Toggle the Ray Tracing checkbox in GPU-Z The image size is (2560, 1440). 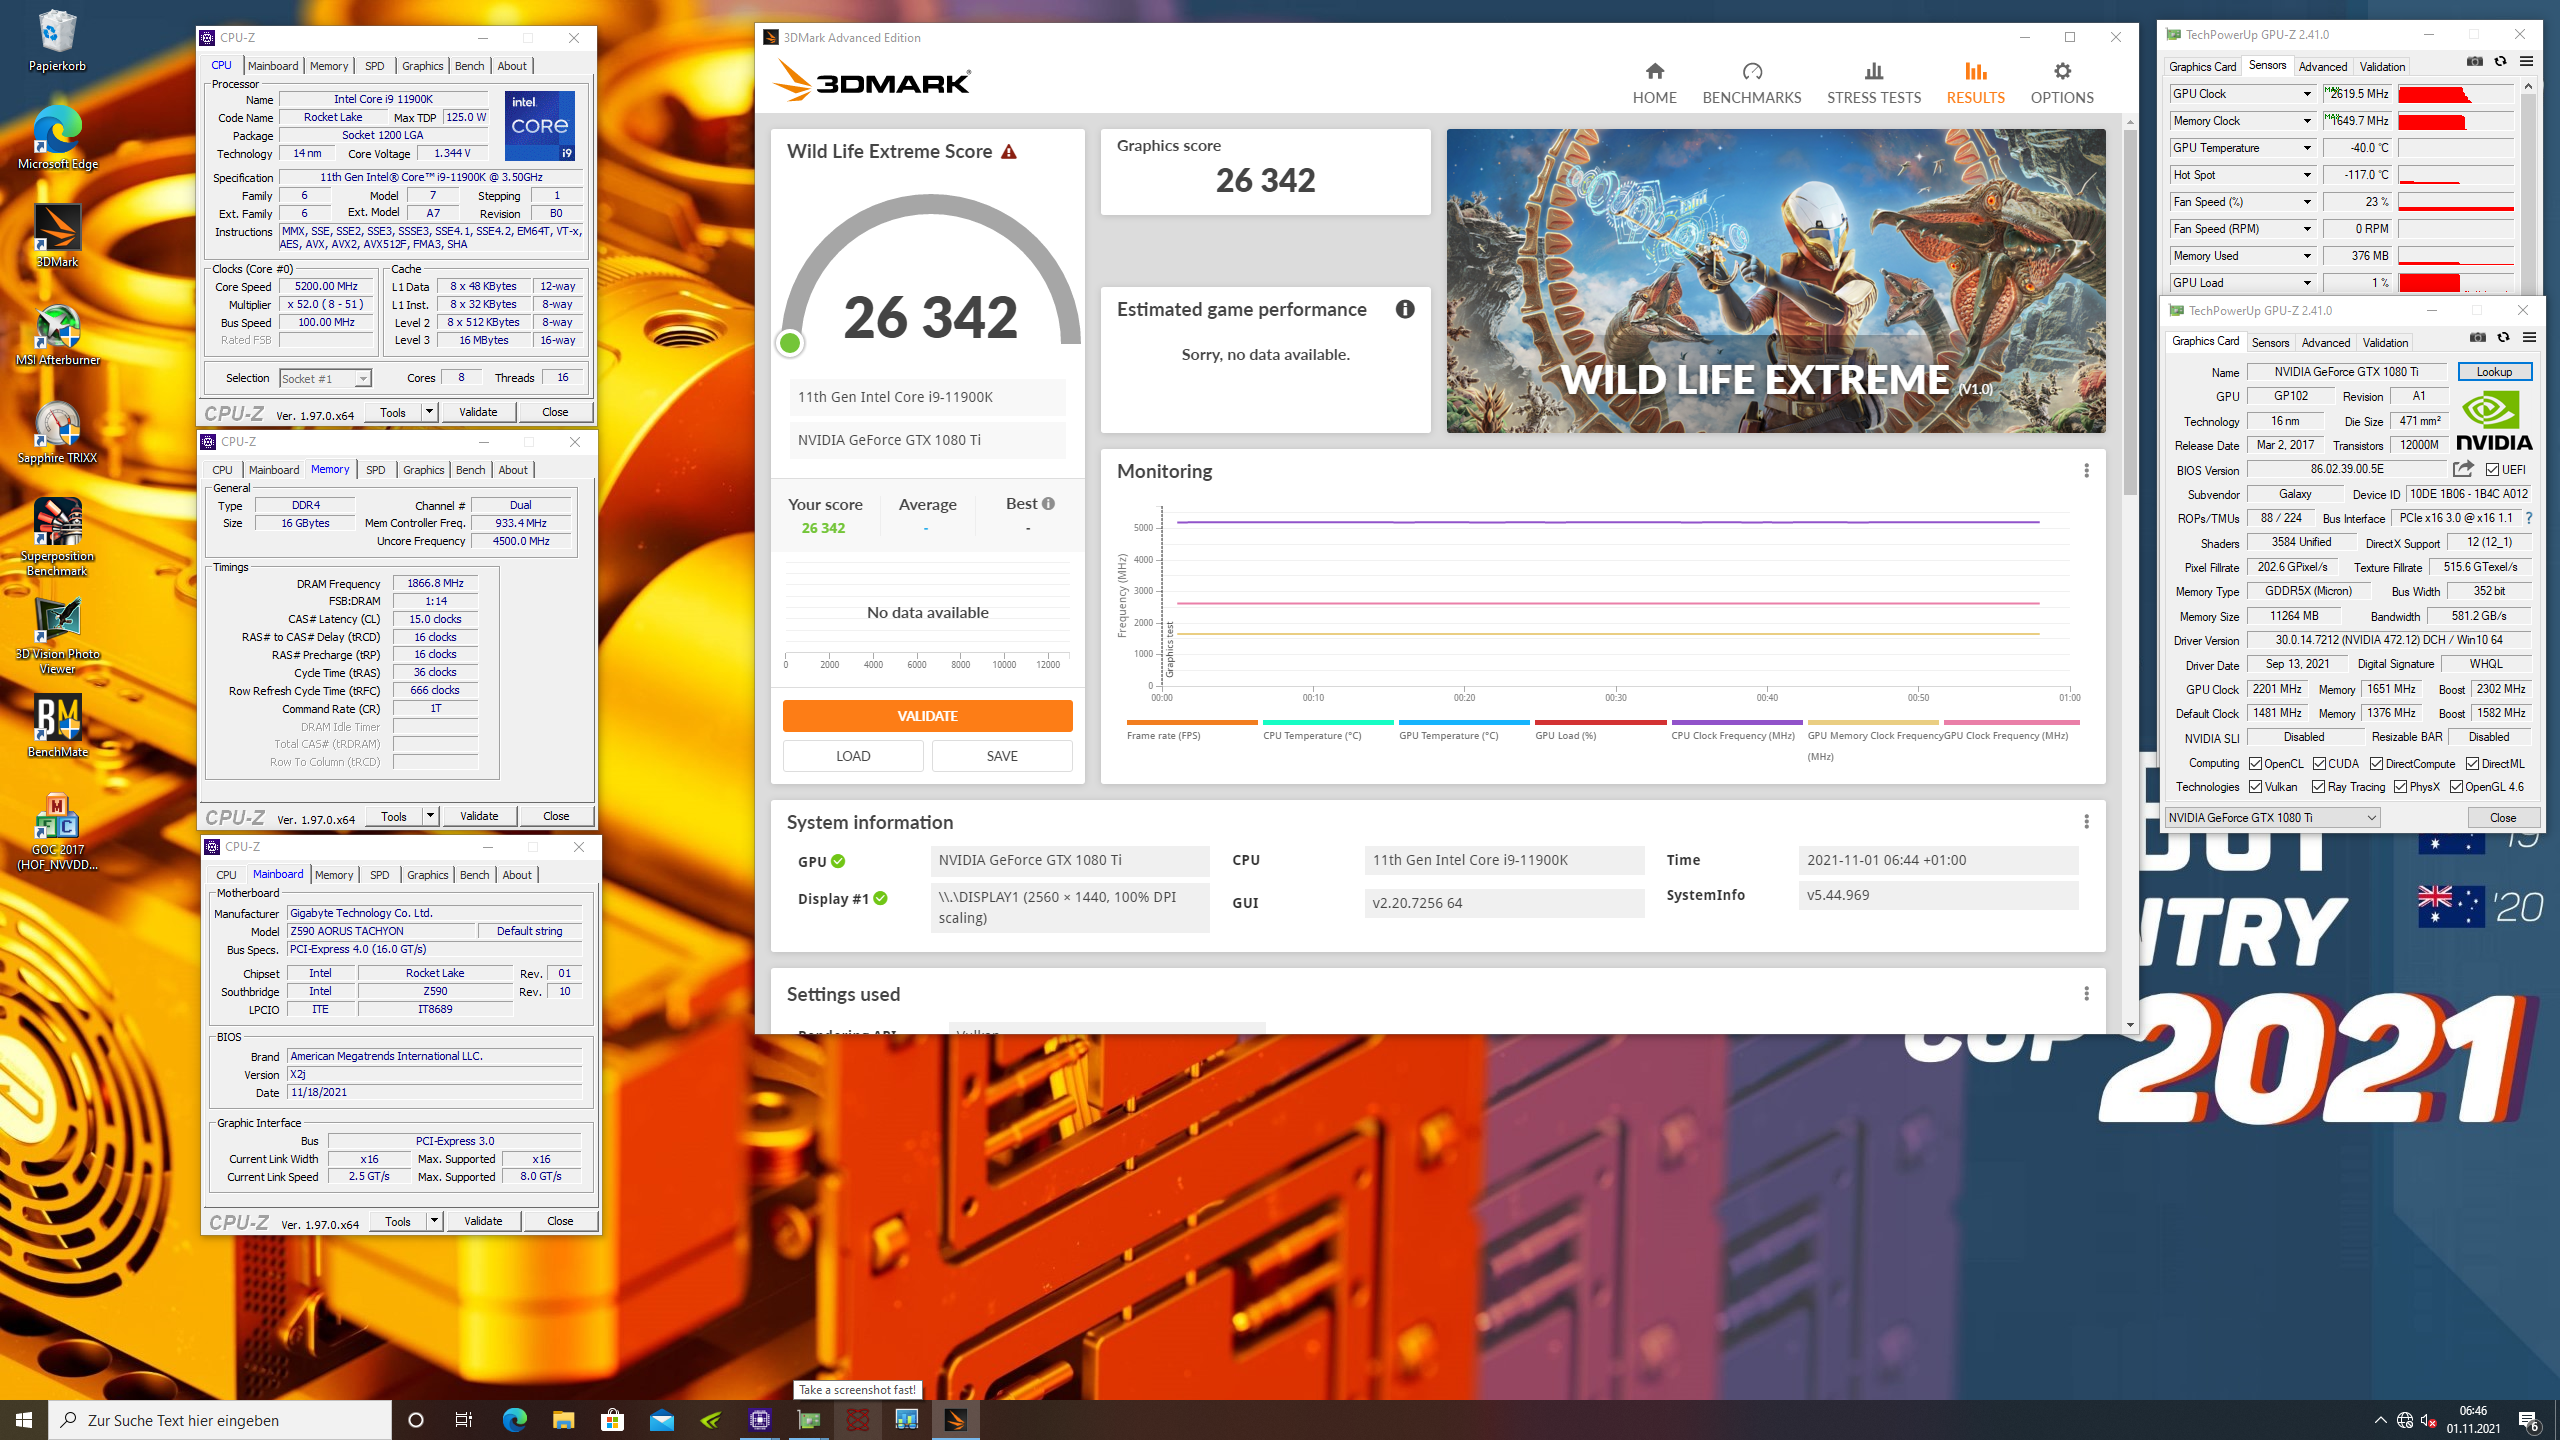[2318, 787]
